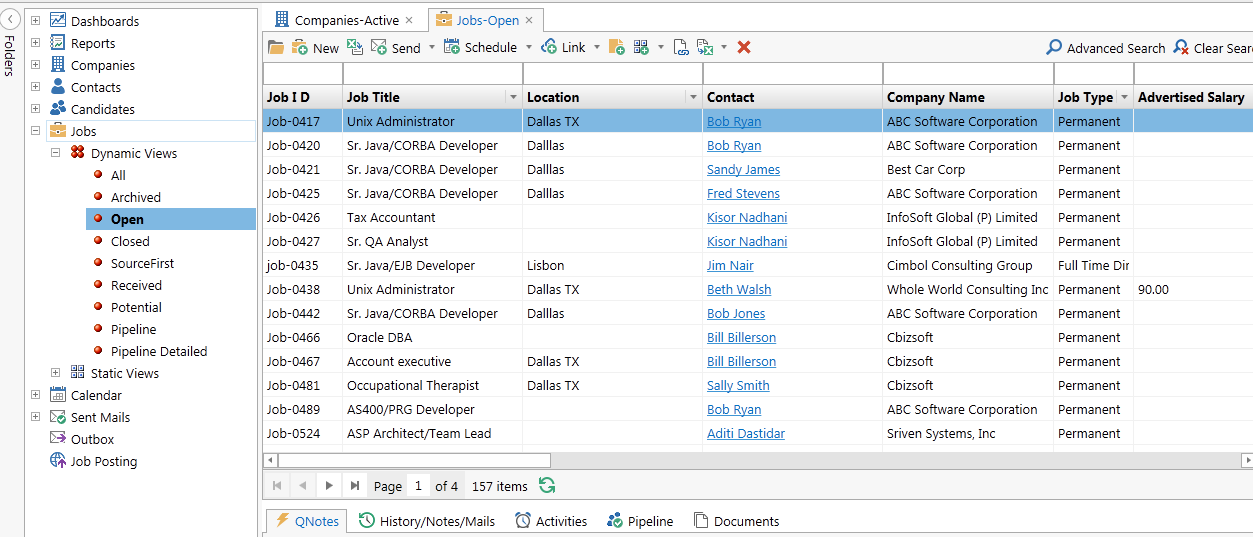Click the horizontal scrollbar under the grid
The width and height of the screenshot is (1253, 537).
tap(414, 460)
